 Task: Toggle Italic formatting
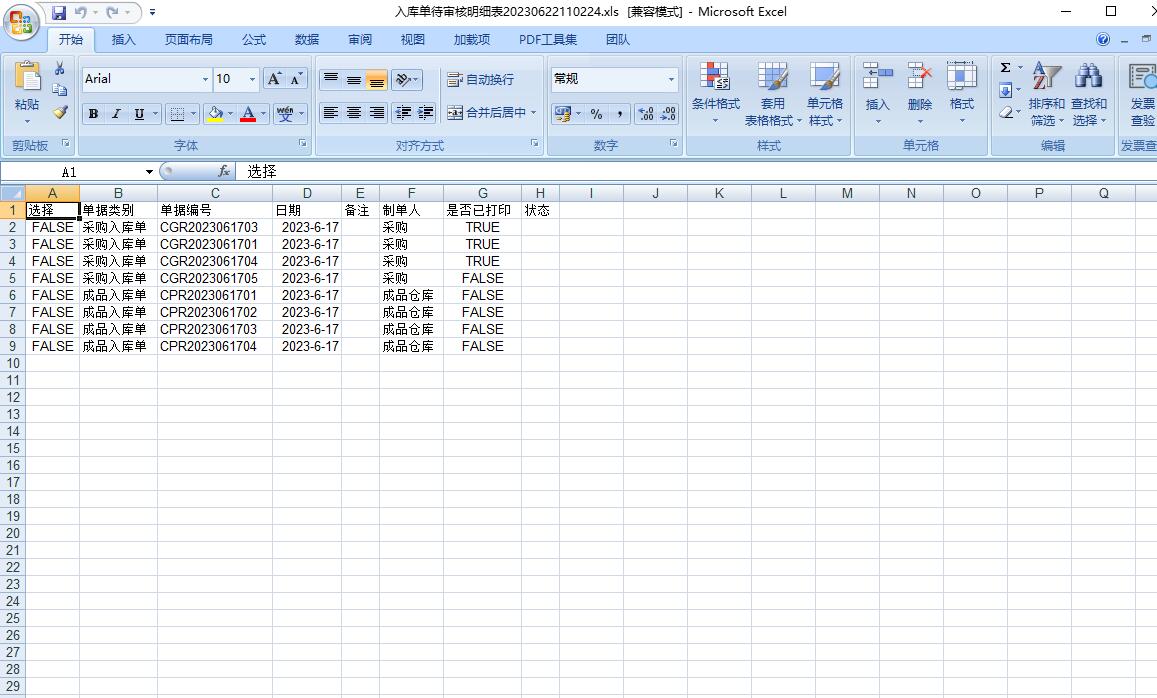pyautogui.click(x=116, y=114)
